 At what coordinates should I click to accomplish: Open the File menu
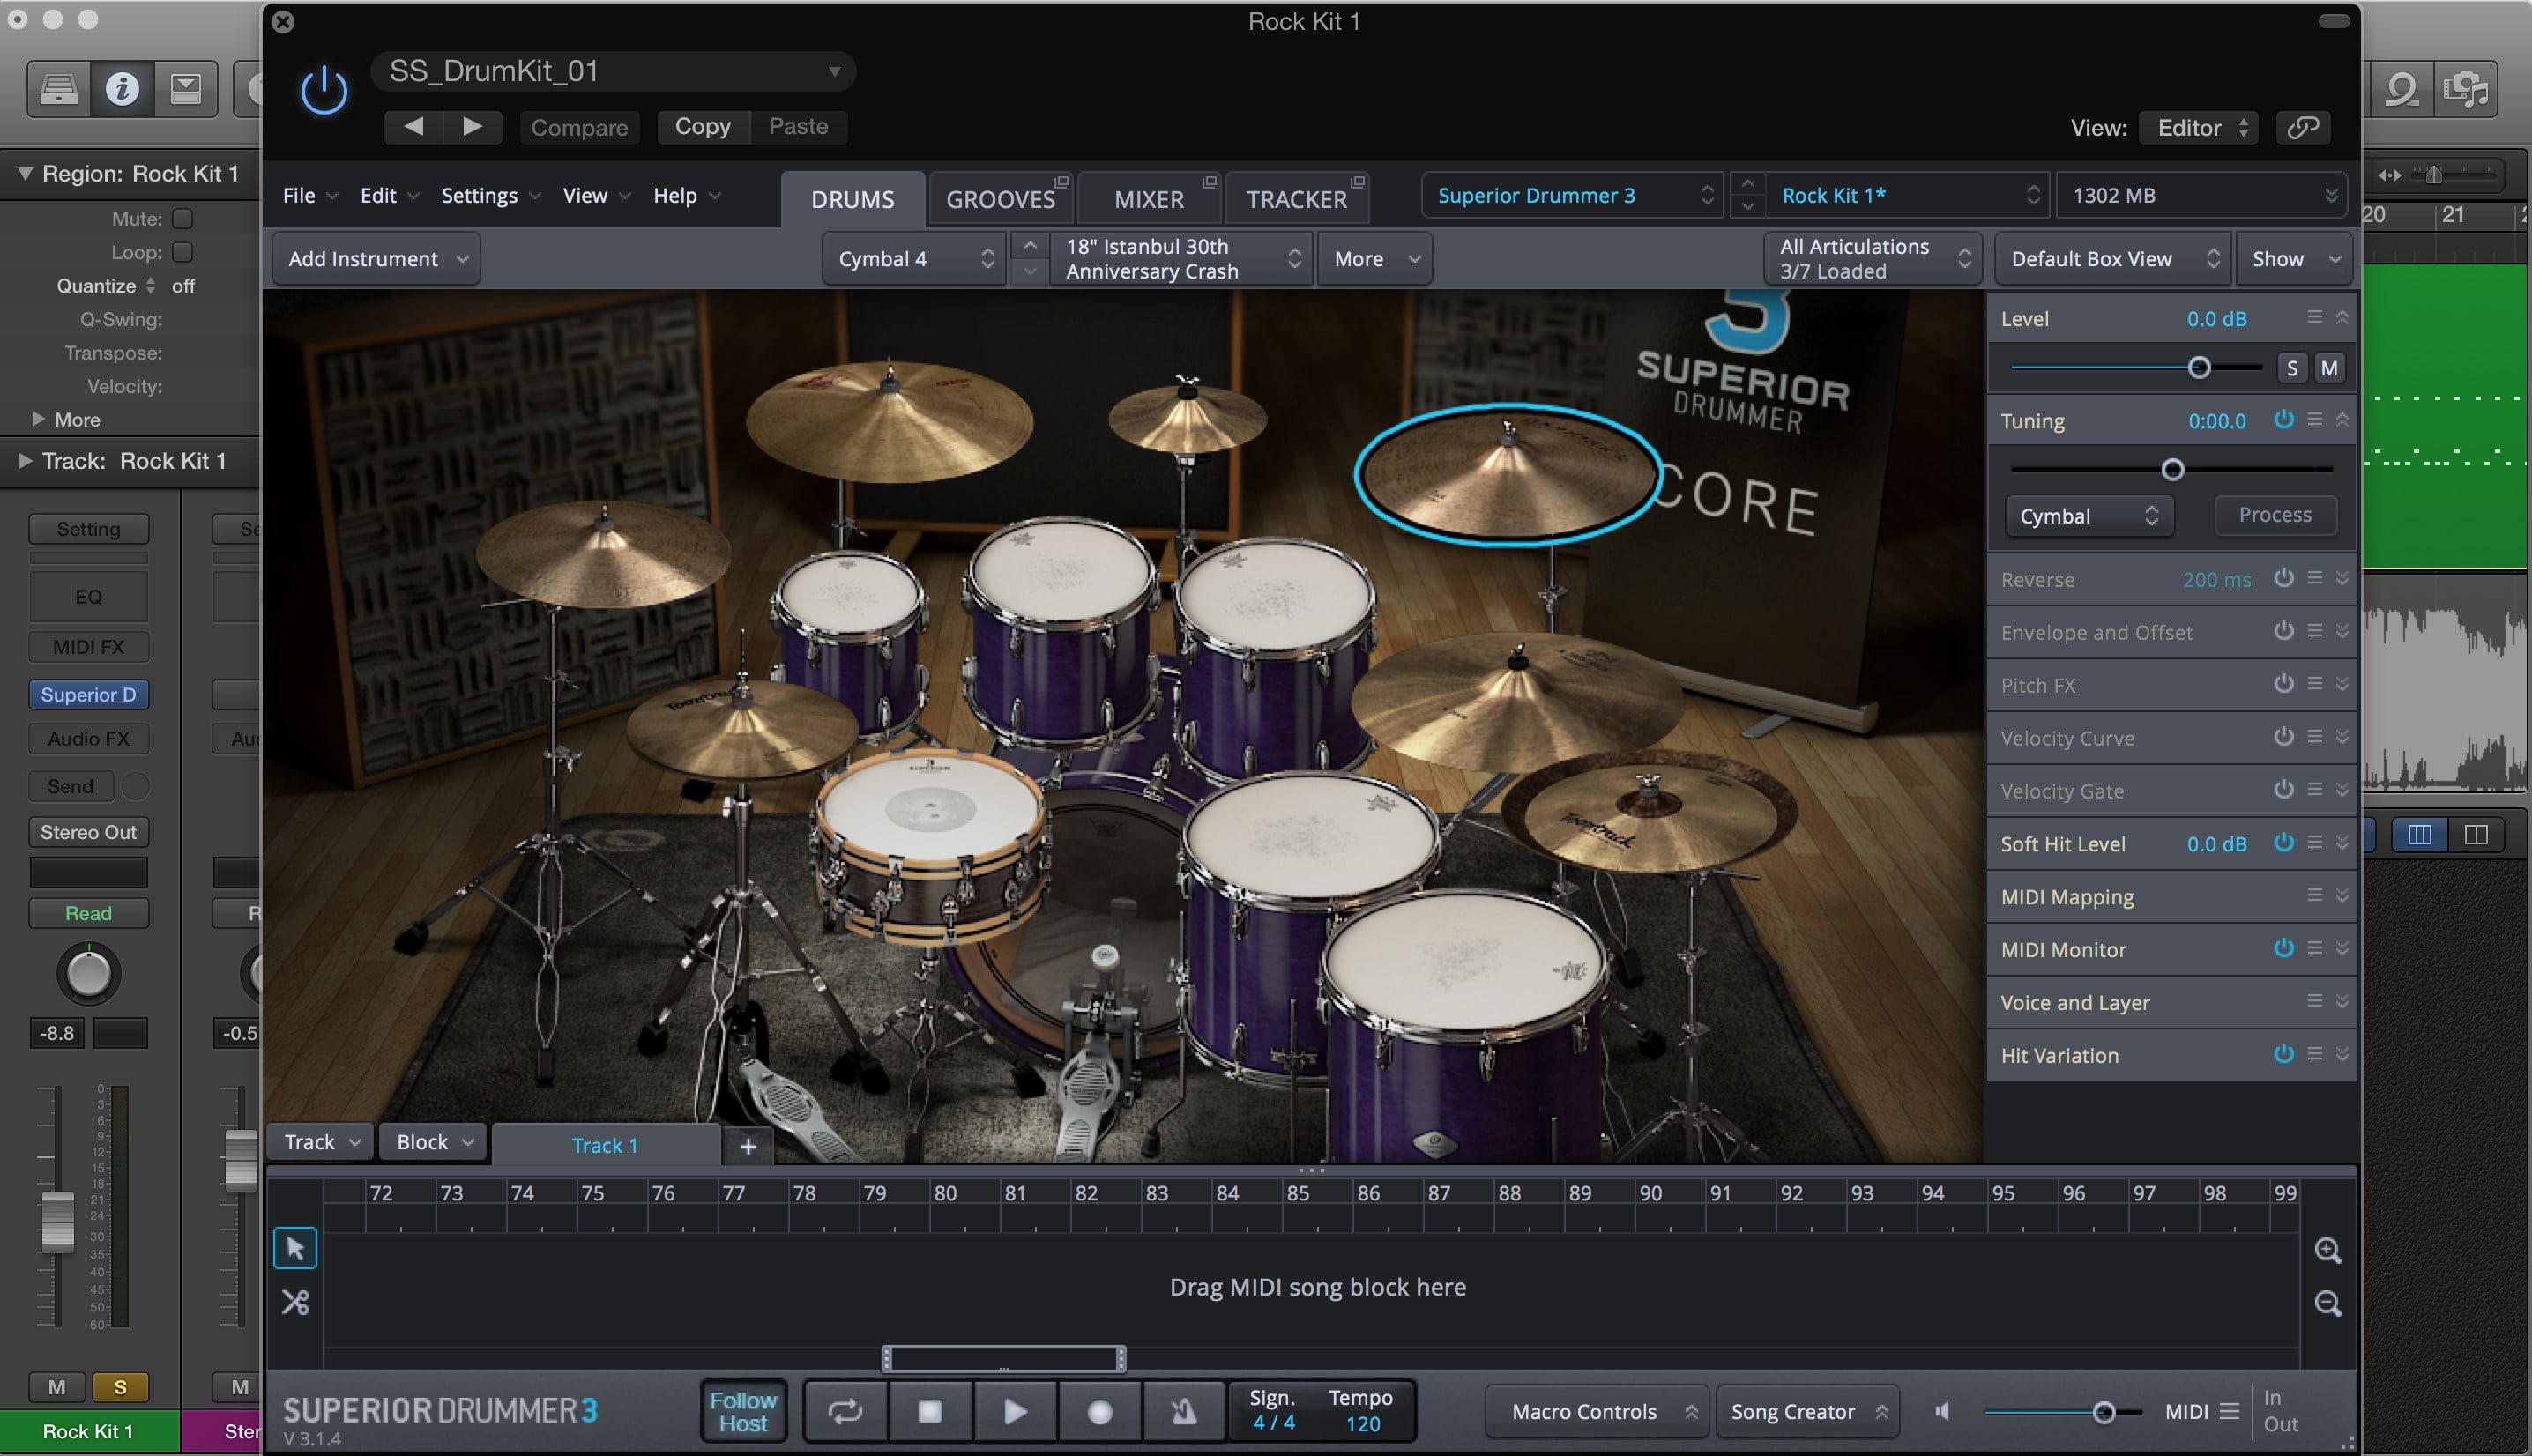point(310,195)
